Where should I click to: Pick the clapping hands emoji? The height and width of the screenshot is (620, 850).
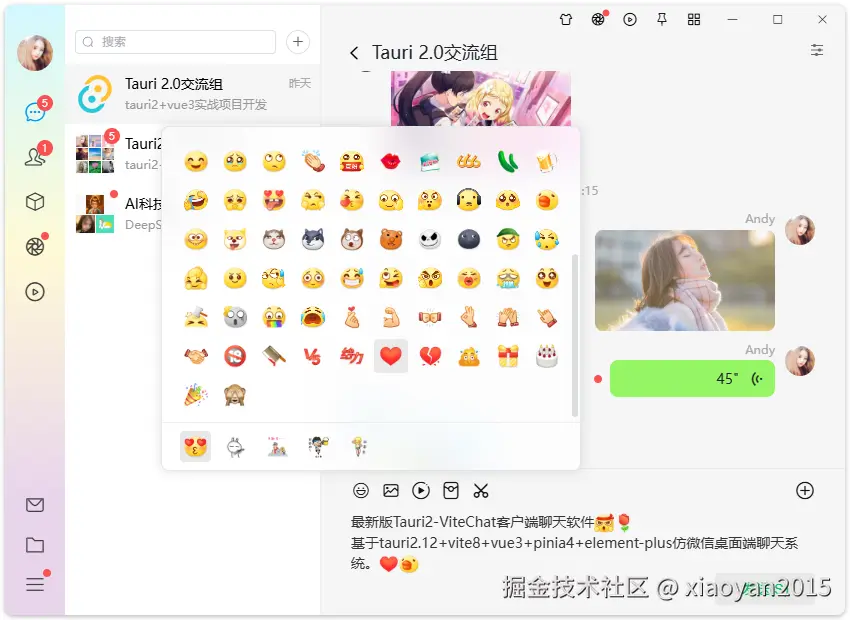[313, 161]
